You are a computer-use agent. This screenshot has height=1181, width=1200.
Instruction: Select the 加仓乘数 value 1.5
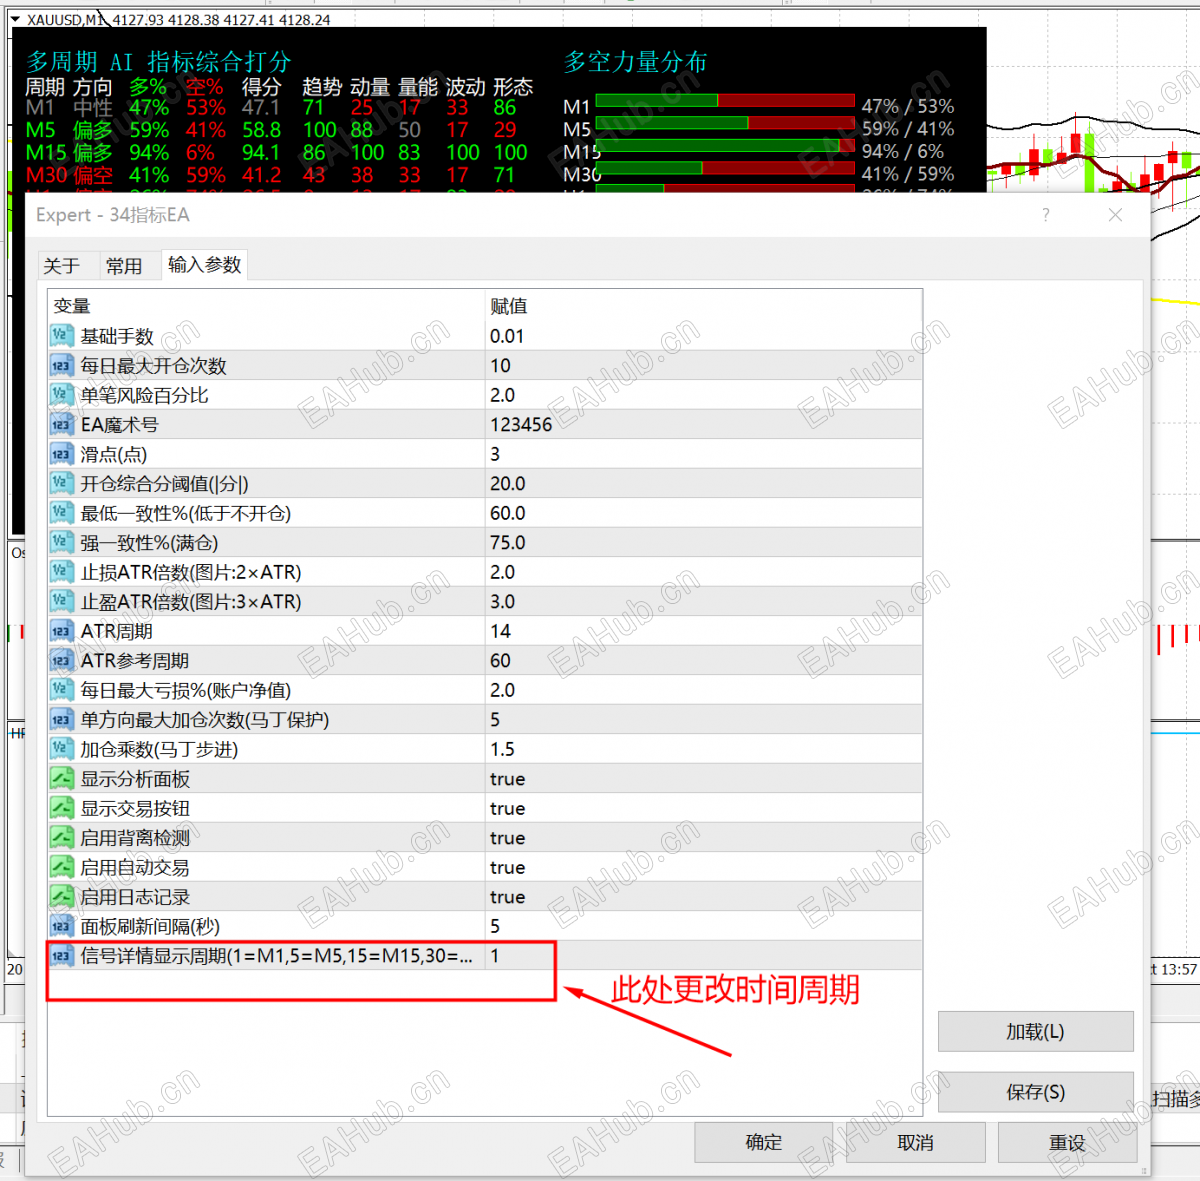[502, 749]
